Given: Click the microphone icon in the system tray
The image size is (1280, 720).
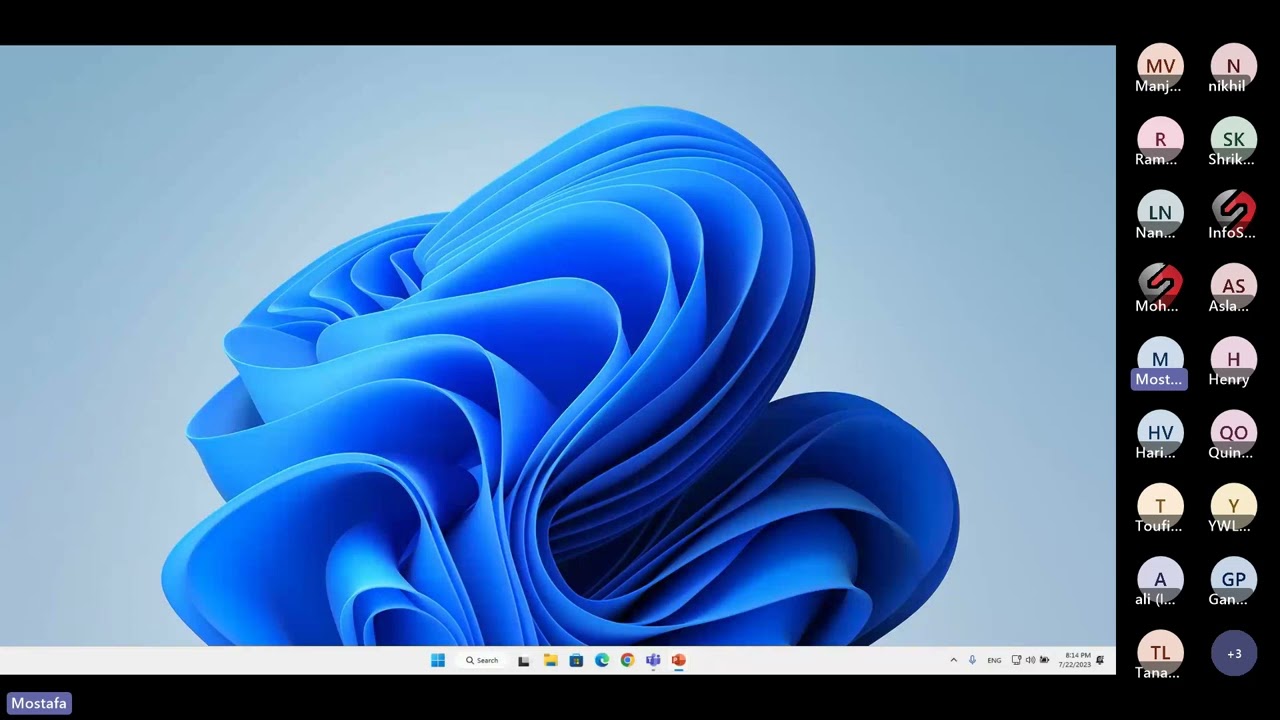Looking at the screenshot, I should click(x=972, y=660).
